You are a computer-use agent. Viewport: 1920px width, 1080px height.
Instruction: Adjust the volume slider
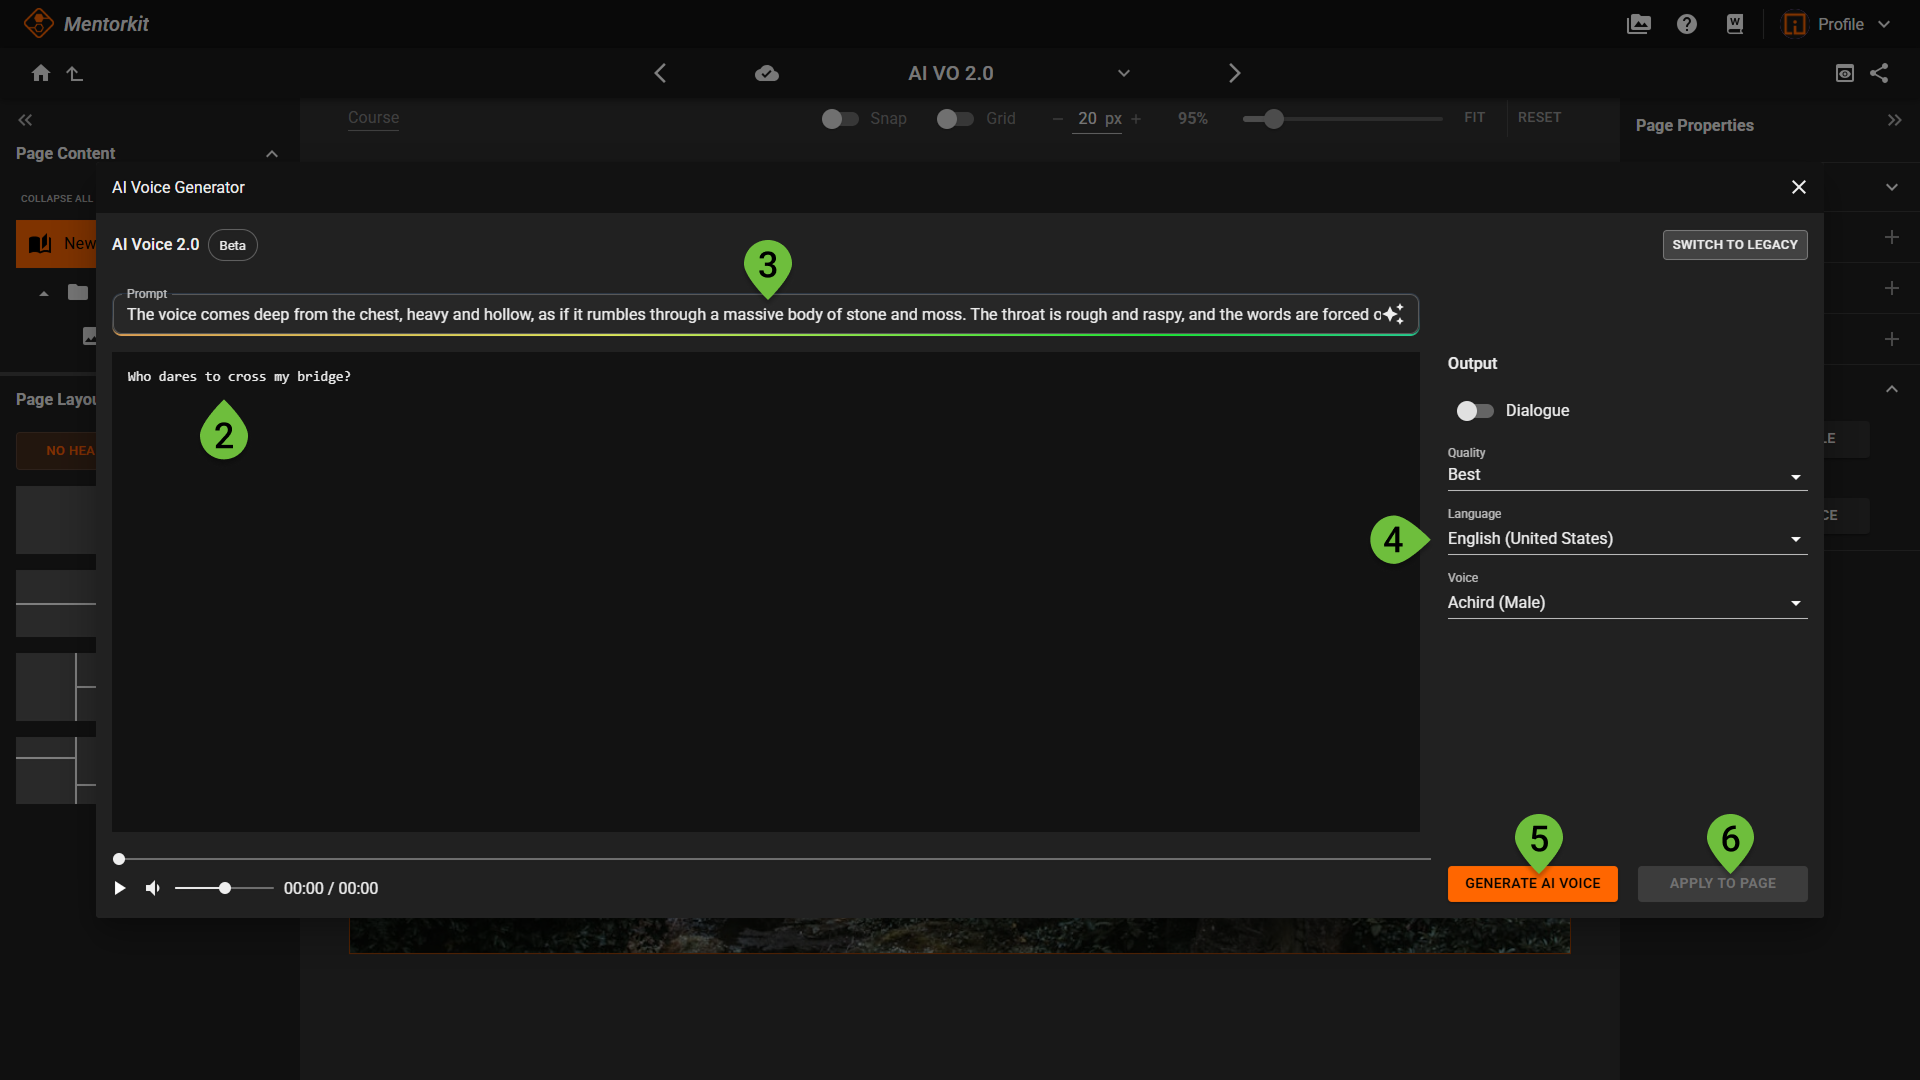[225, 888]
